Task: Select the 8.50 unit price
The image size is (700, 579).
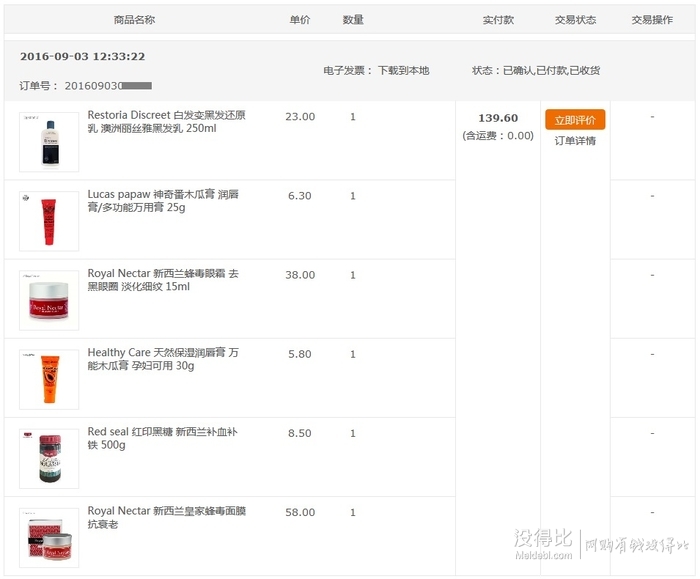Action: 300,433
